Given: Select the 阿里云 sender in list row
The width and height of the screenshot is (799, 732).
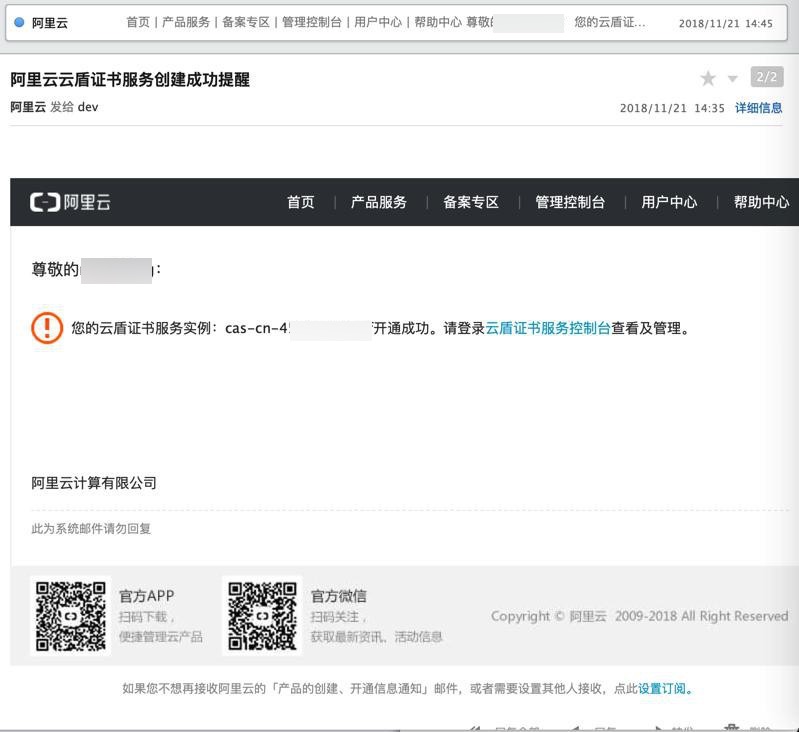Looking at the screenshot, I should (50, 23).
